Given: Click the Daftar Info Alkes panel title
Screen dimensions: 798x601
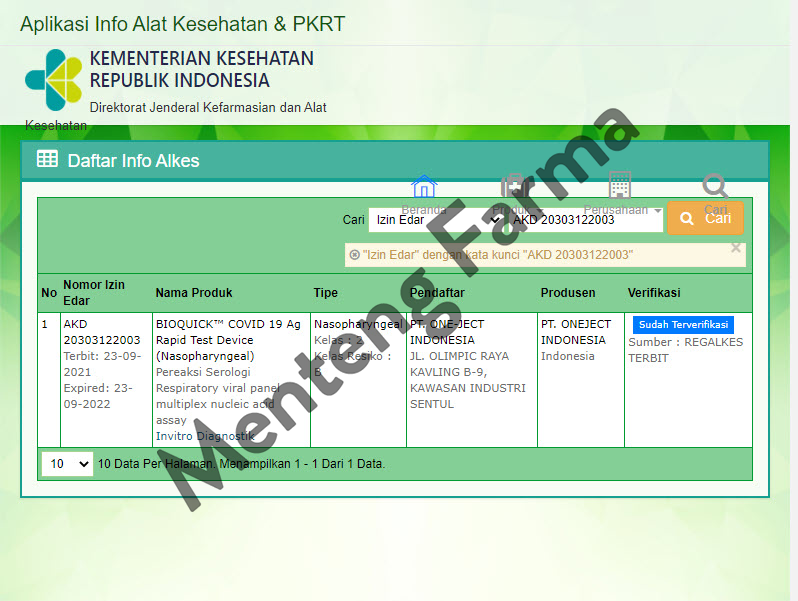Looking at the screenshot, I should click(133, 161).
